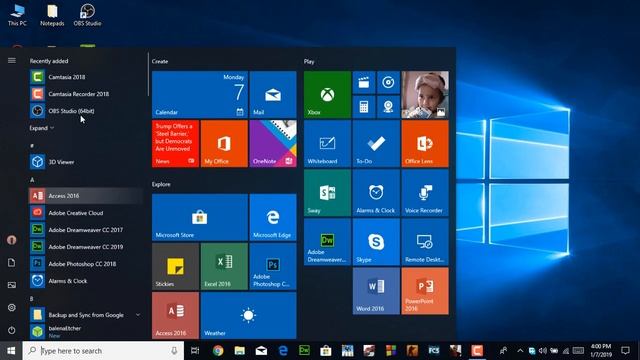Open the Adobe Photoshop tile
The height and width of the screenshot is (360, 640).
pyautogui.click(x=273, y=266)
